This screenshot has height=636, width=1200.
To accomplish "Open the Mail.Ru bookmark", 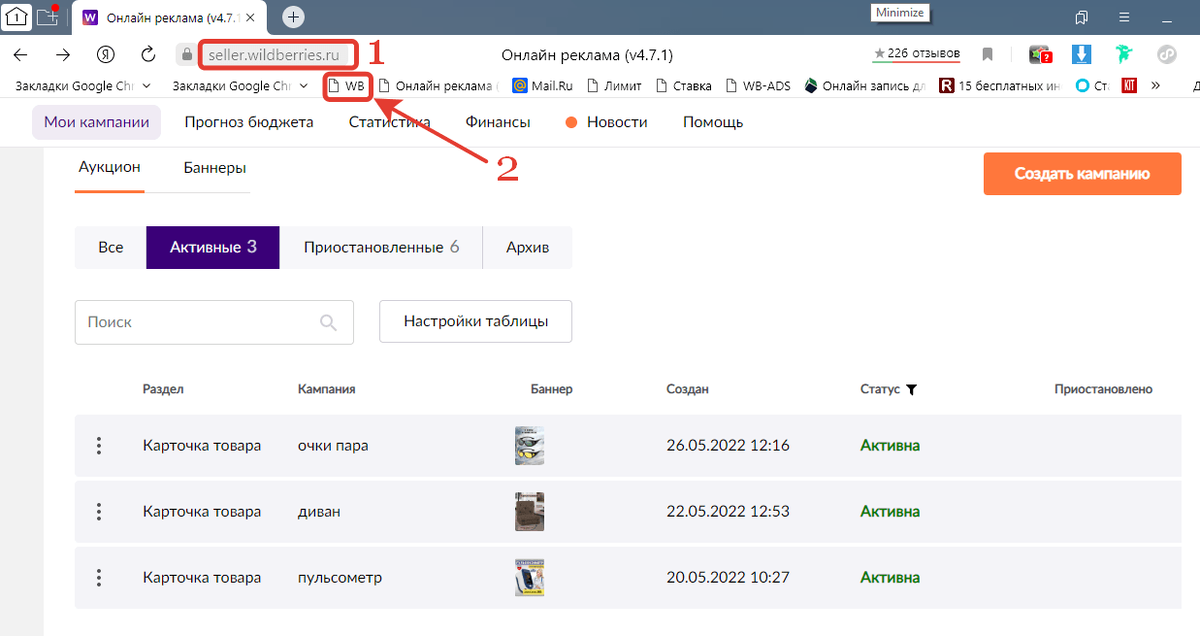I will coord(542,86).
